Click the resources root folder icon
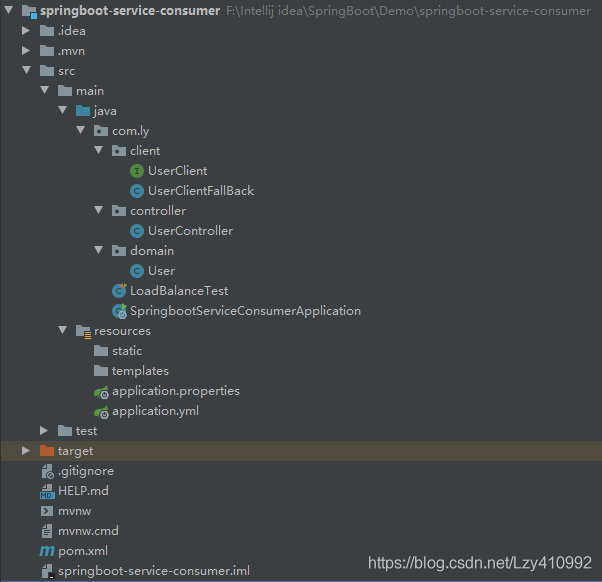Viewport: 602px width, 582px height. 83,331
